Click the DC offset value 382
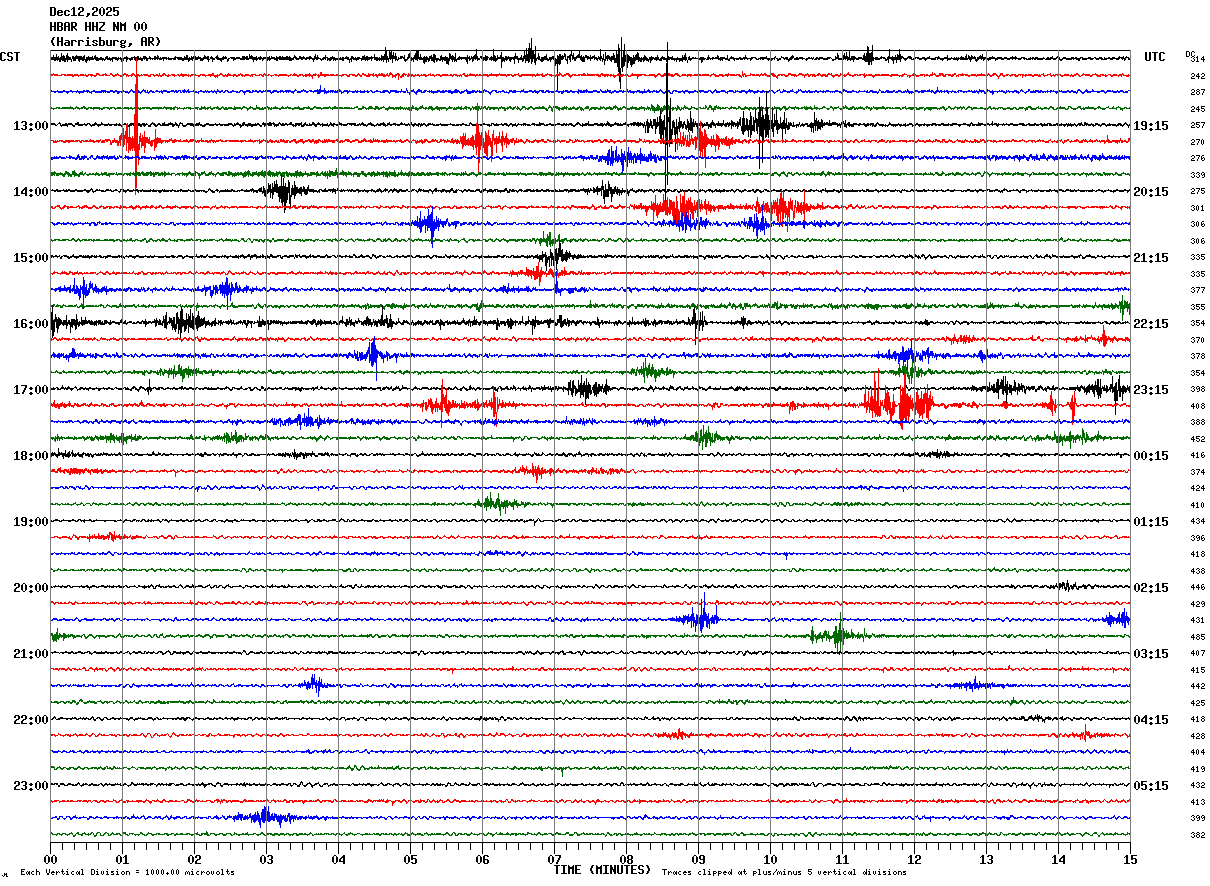Image resolution: width=1210 pixels, height=886 pixels. point(1197,835)
